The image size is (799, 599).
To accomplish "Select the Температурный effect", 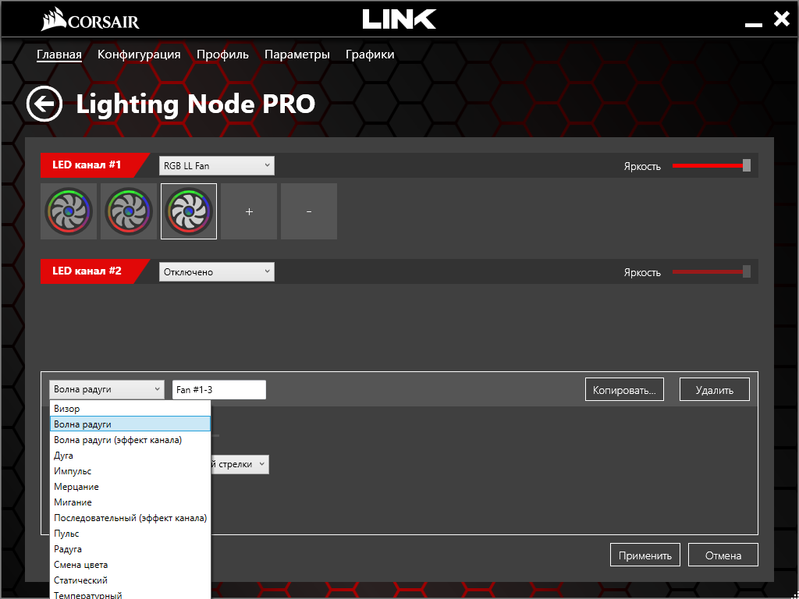I will click(130, 594).
